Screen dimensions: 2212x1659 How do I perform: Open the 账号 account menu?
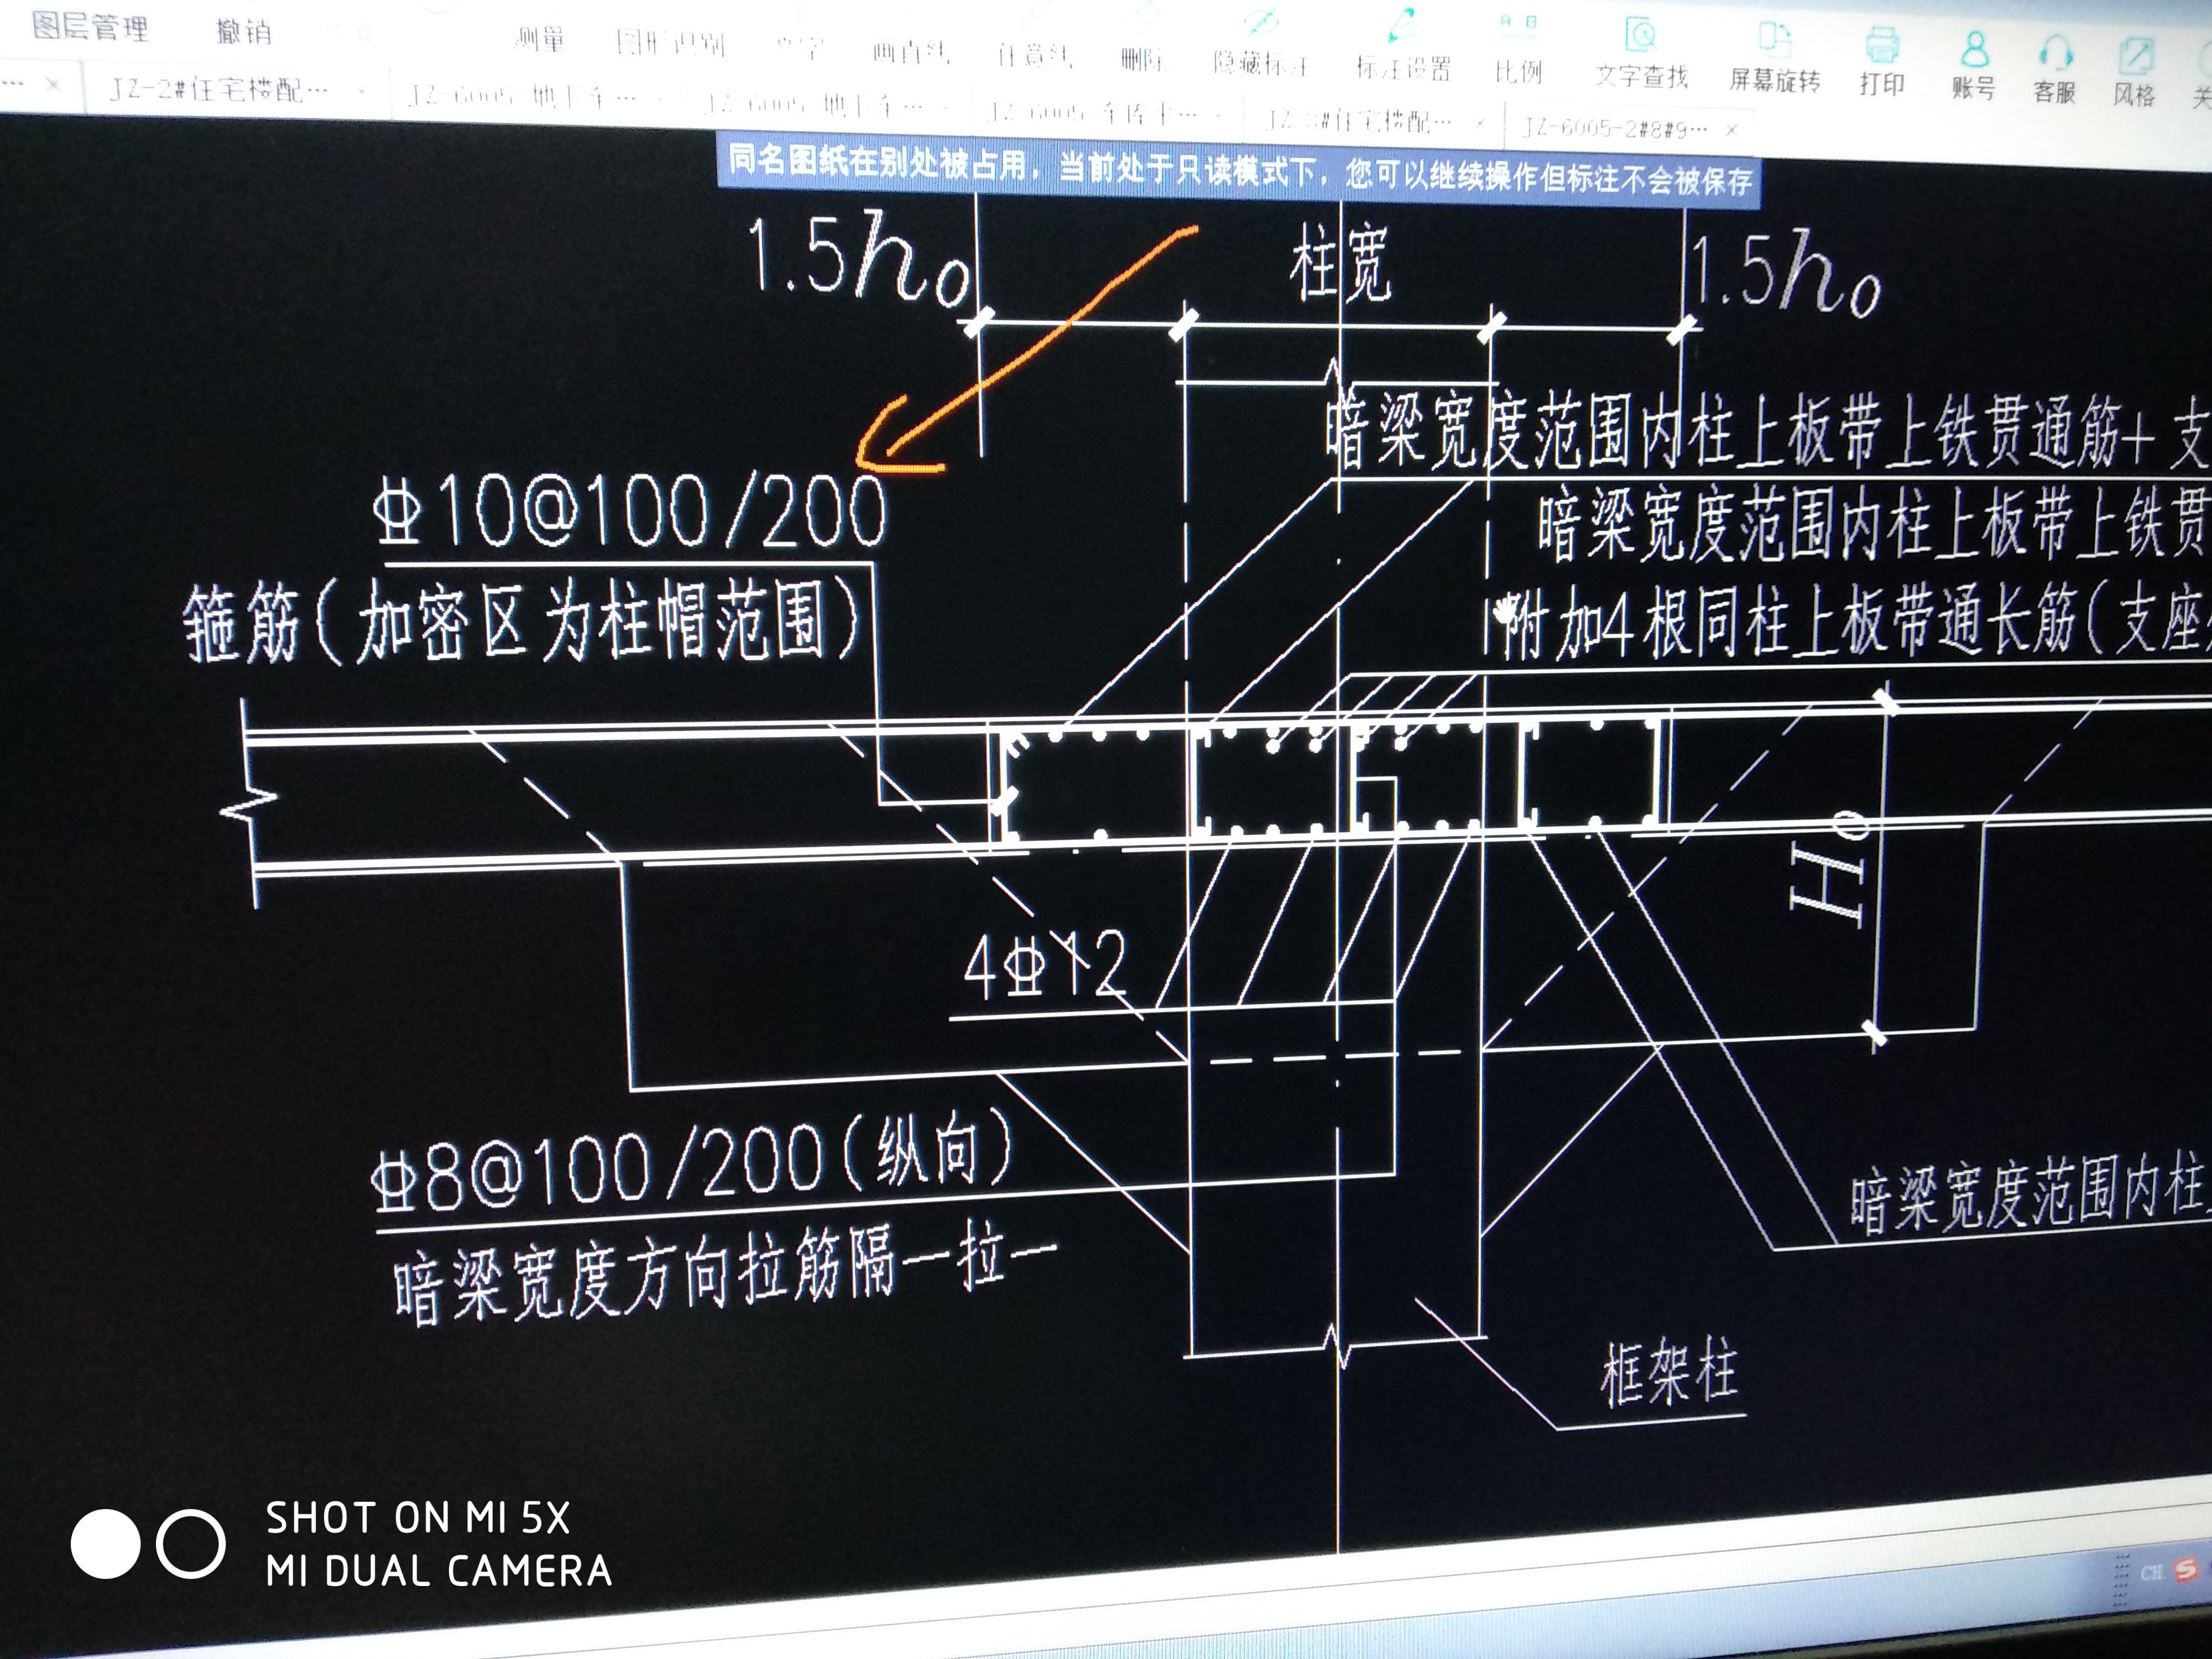pos(1973,66)
